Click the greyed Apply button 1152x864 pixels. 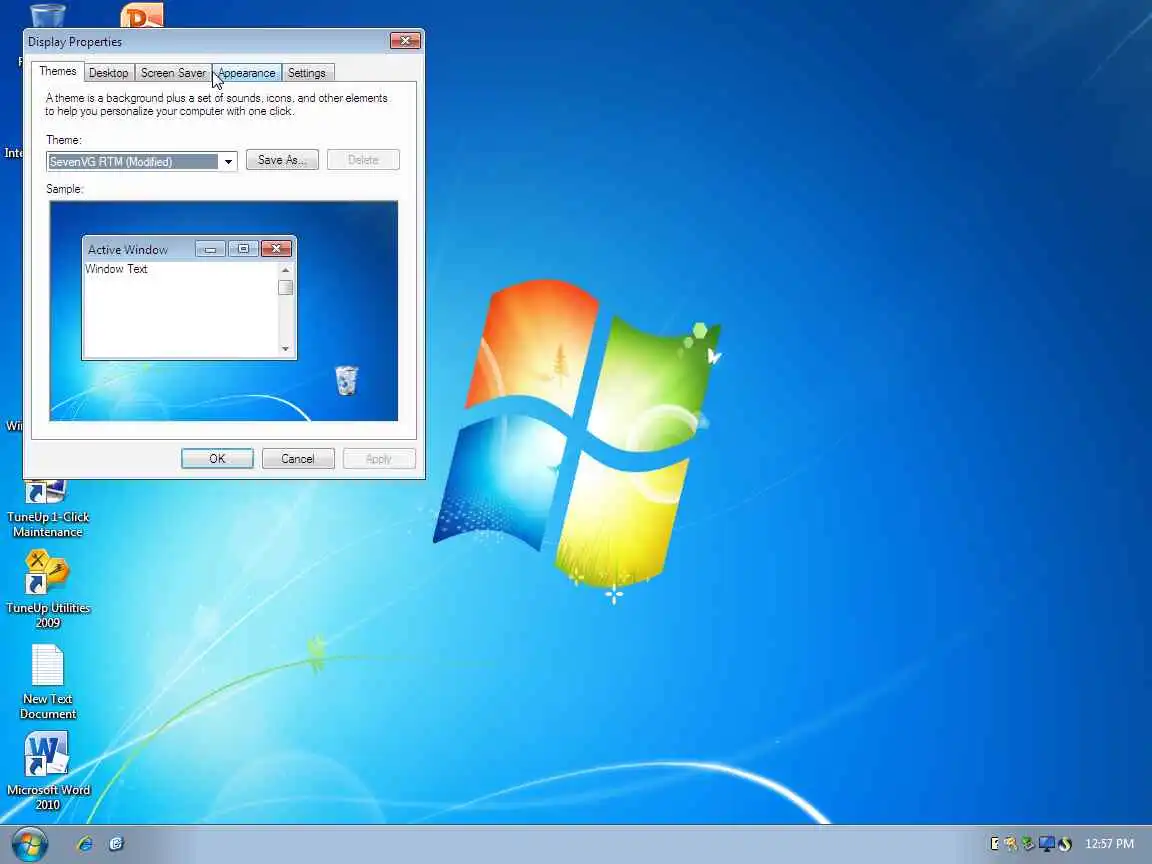pos(378,458)
